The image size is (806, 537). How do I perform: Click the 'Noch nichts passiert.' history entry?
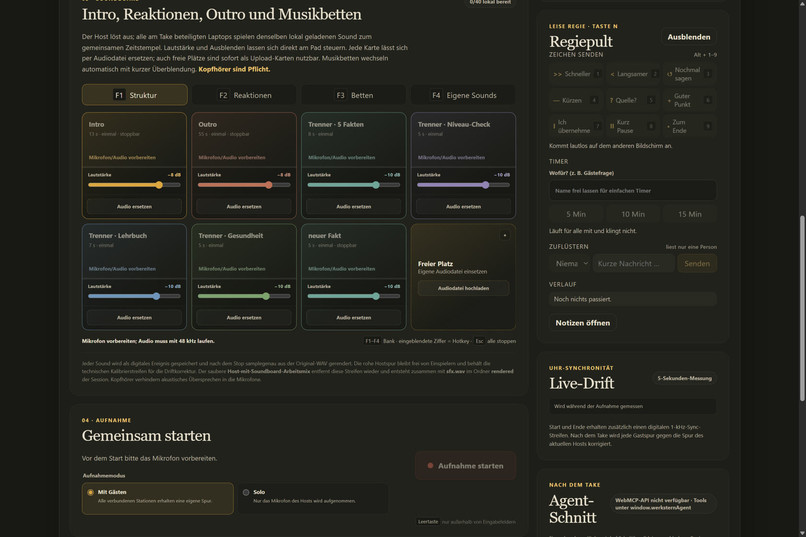tap(633, 299)
